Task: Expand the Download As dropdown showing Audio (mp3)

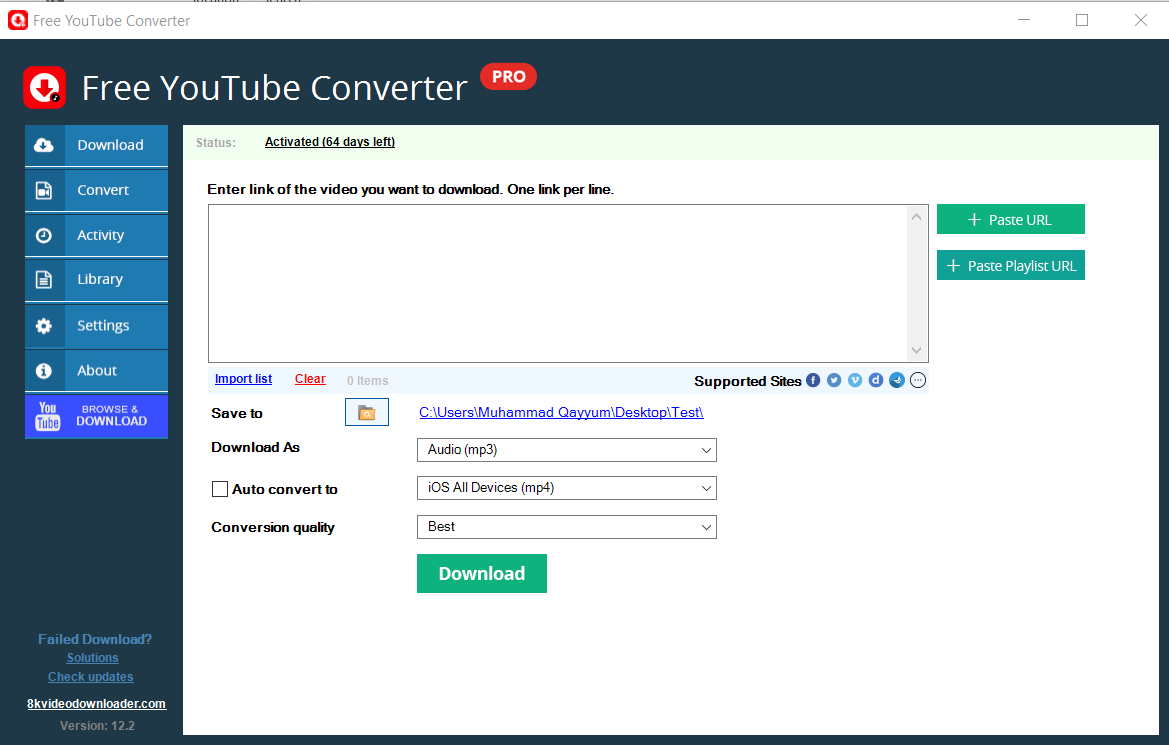Action: point(567,450)
